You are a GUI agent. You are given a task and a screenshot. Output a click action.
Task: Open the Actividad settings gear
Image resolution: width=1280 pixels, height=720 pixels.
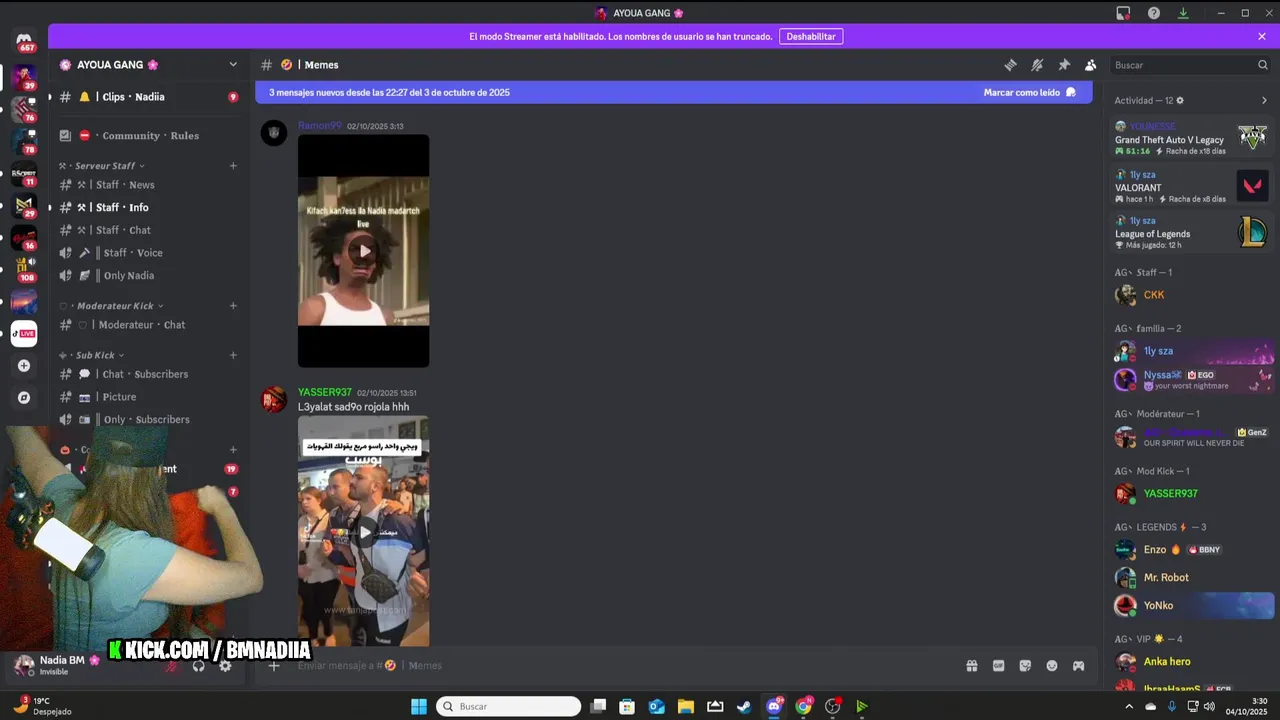[x=1180, y=101]
